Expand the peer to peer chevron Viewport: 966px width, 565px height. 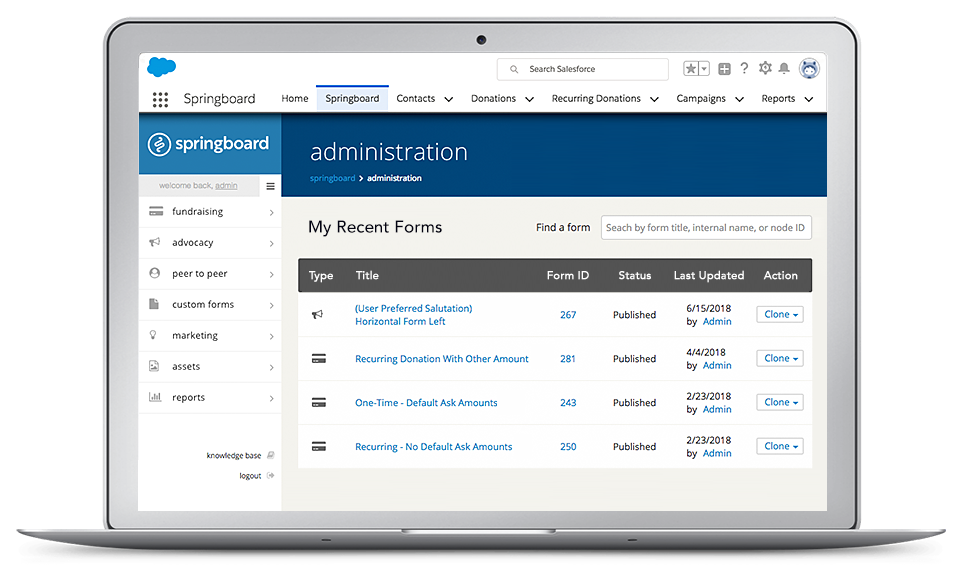pos(272,274)
